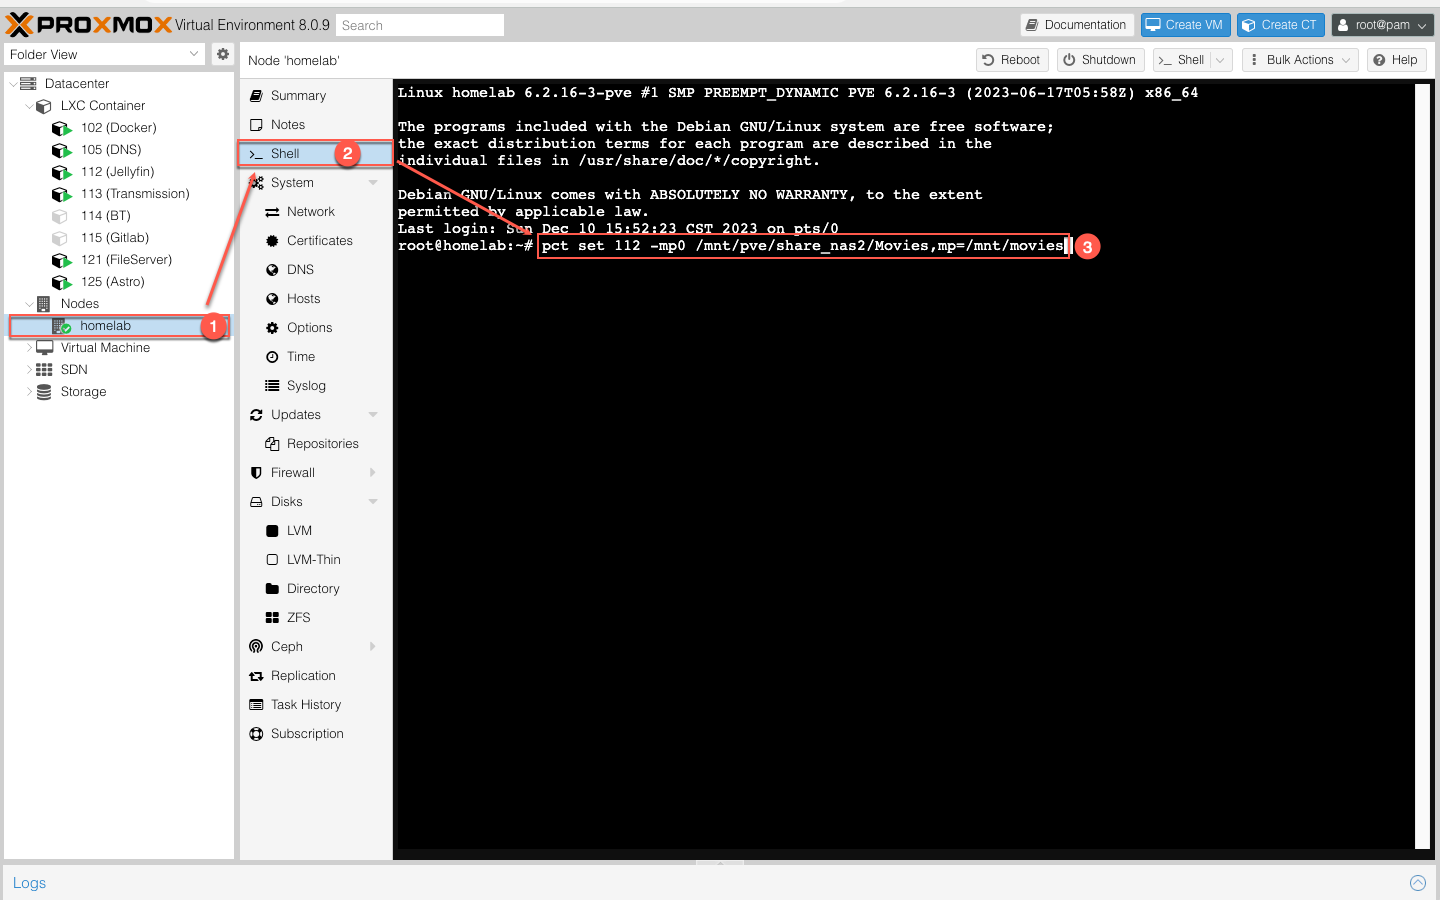
Task: Collapse the System menu section
Action: click(x=374, y=183)
